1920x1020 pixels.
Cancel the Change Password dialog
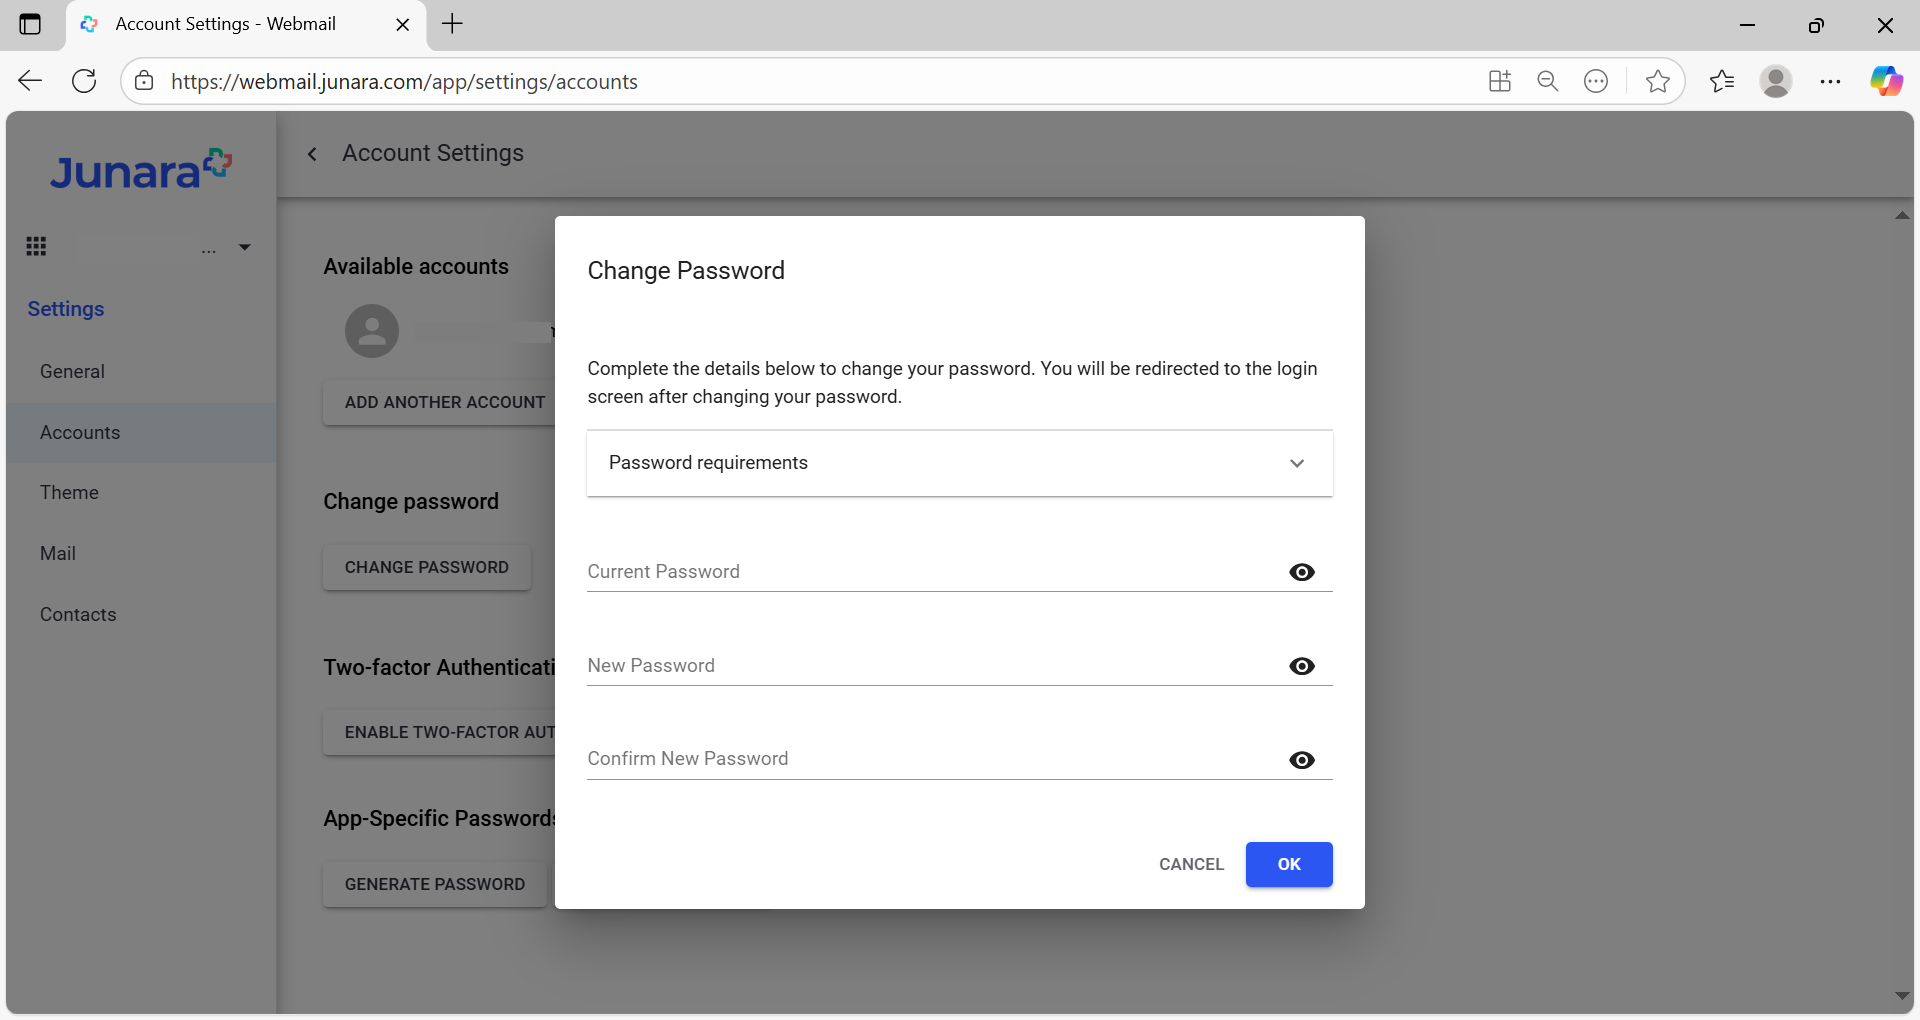click(1191, 864)
